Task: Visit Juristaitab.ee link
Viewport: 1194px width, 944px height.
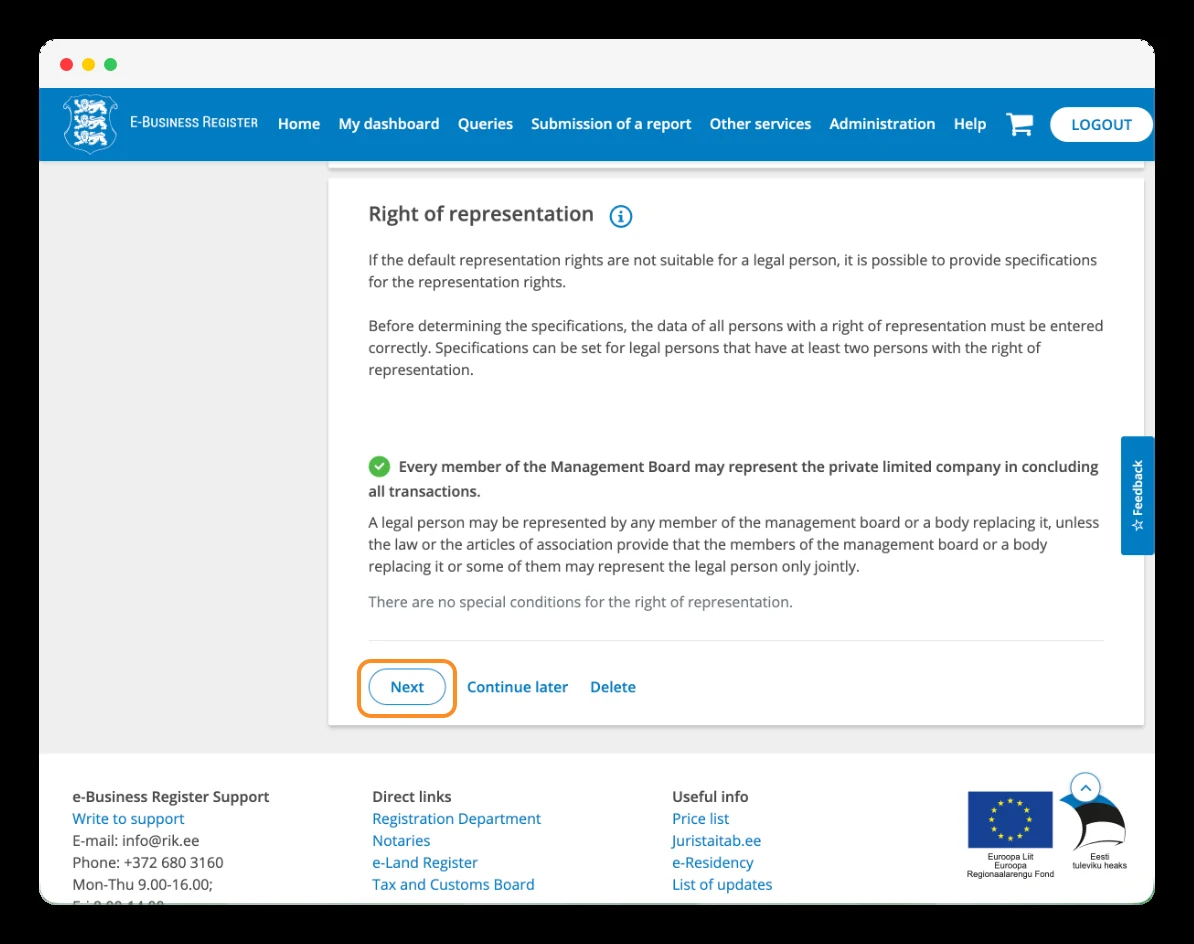Action: coord(717,841)
